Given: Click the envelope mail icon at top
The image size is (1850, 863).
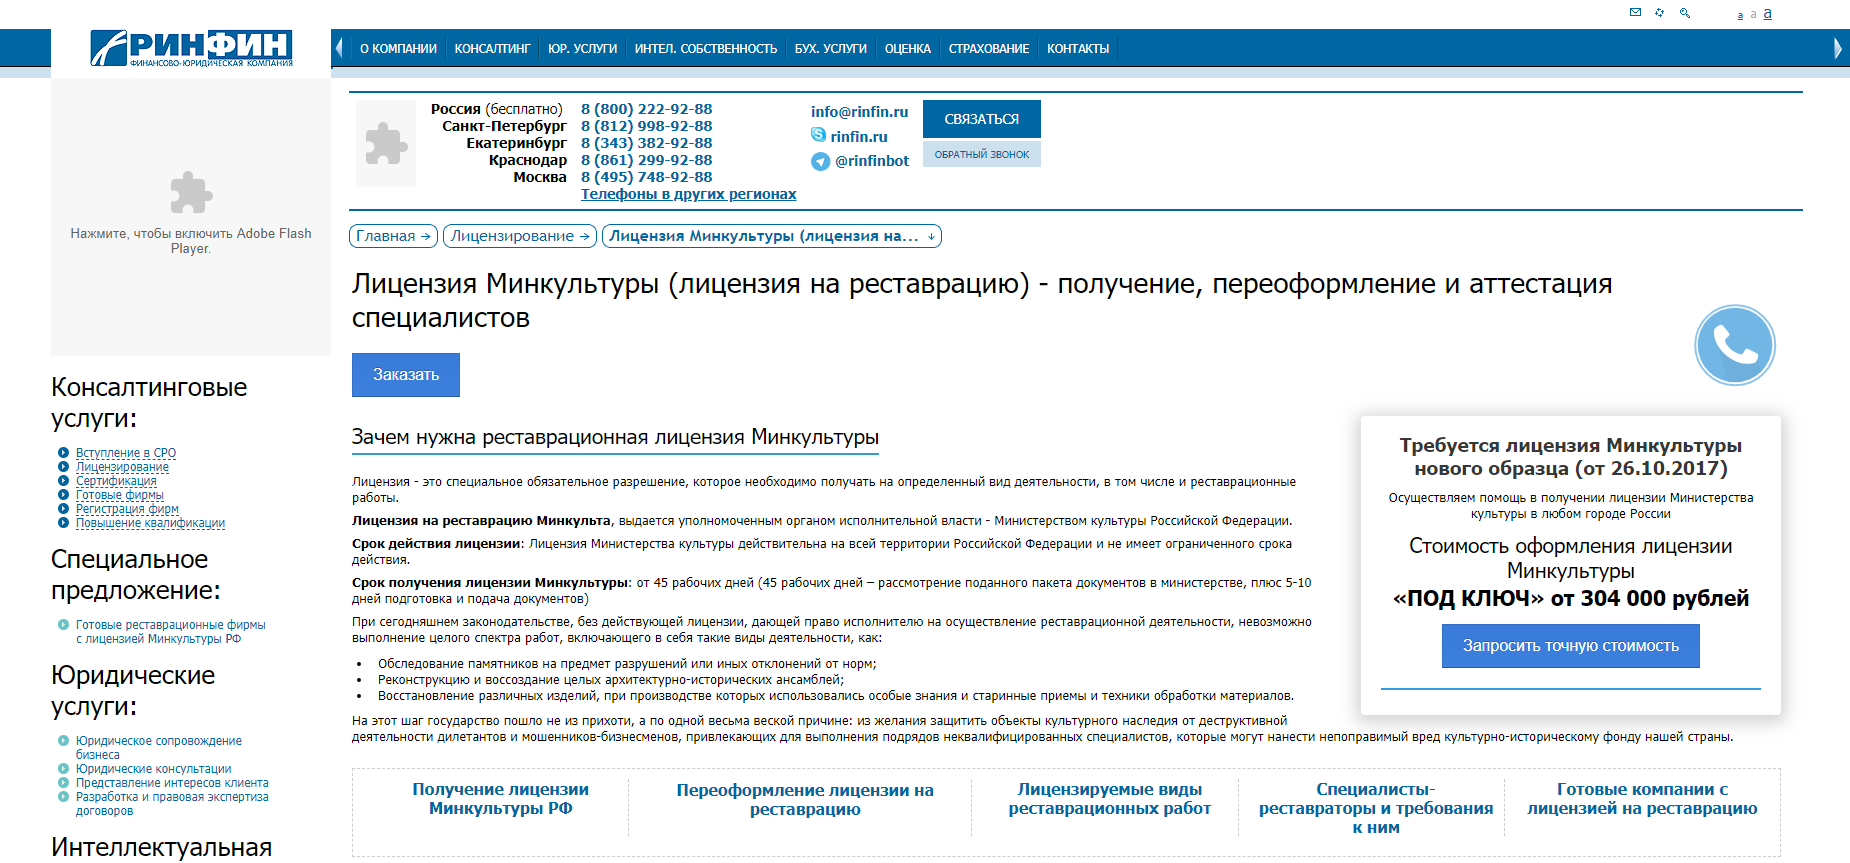Looking at the screenshot, I should (1635, 12).
